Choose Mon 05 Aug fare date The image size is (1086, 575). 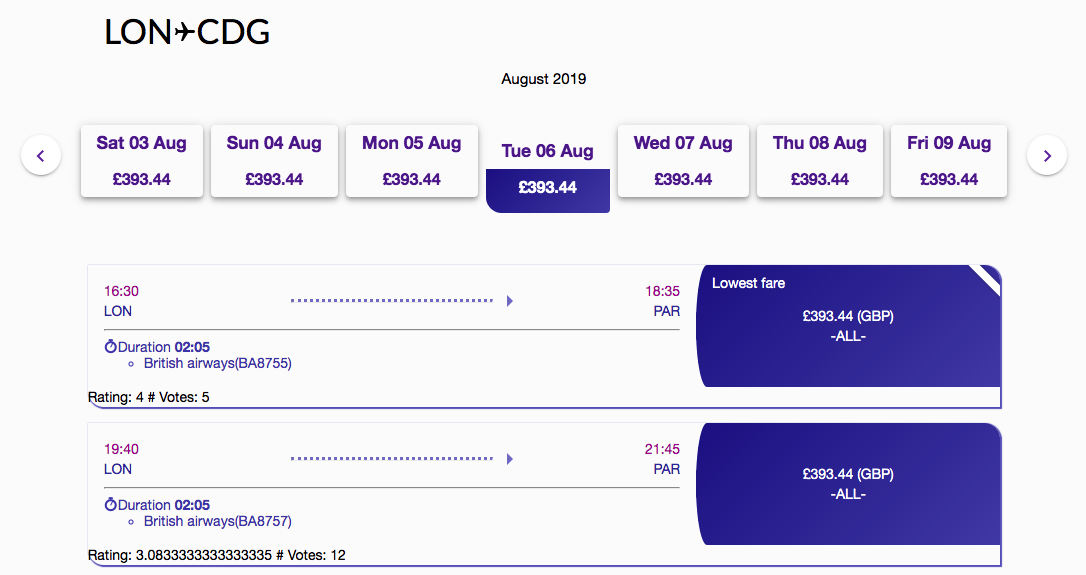click(x=411, y=161)
